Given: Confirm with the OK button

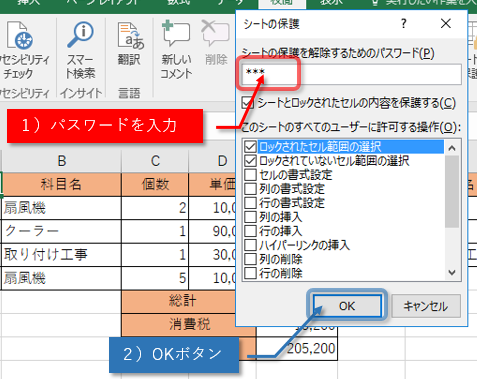Looking at the screenshot, I should click(347, 306).
